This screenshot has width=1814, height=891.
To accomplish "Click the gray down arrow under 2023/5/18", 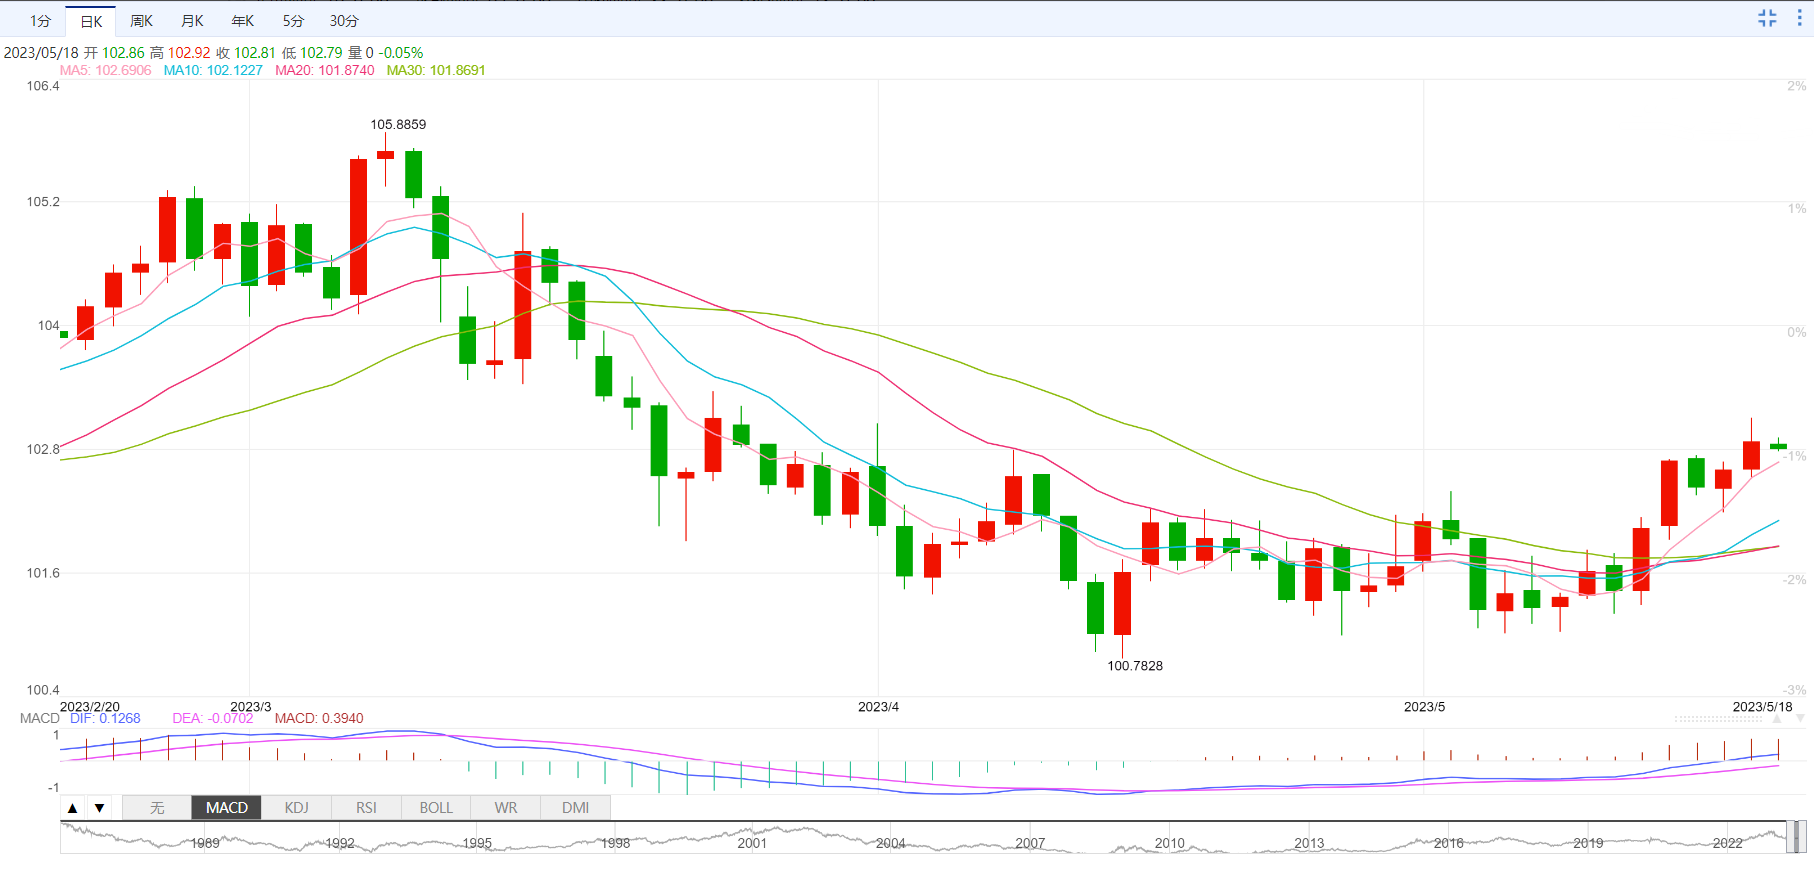I will [x=1799, y=719].
